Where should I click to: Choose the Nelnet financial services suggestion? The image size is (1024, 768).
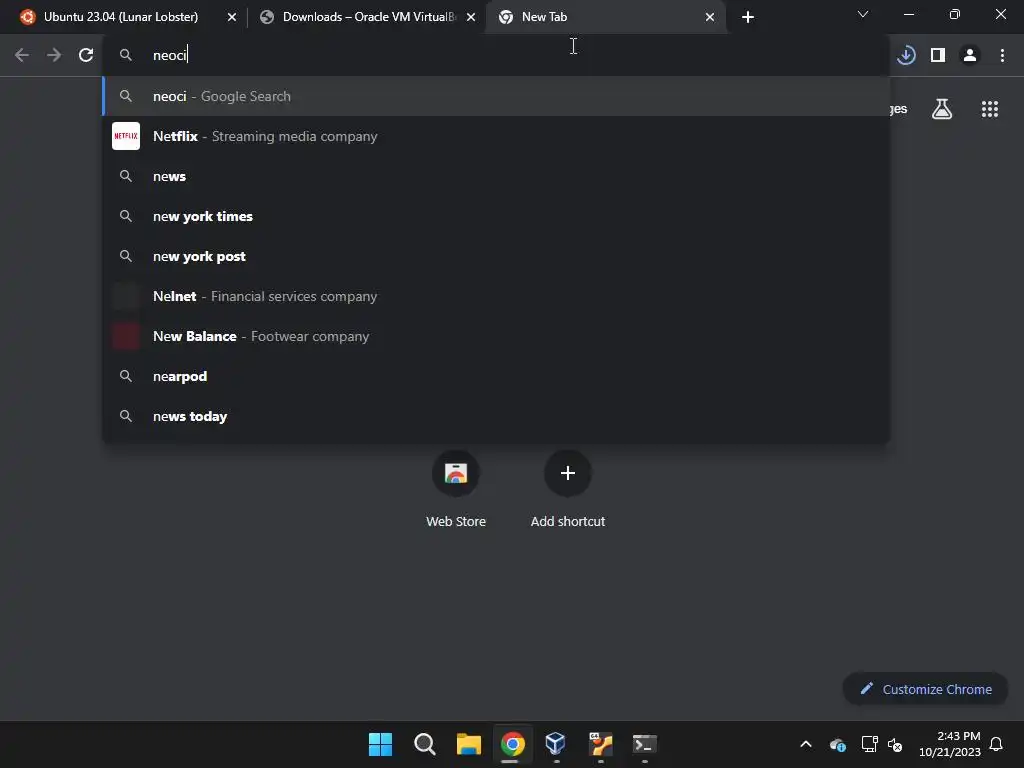496,296
